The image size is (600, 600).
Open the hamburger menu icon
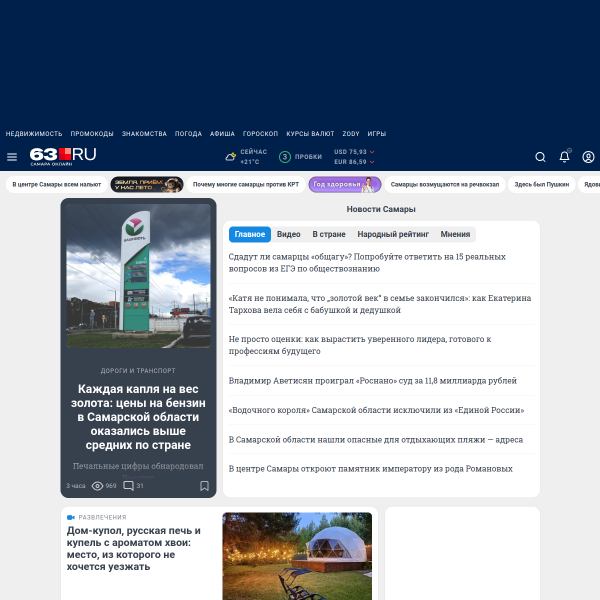(x=12, y=157)
